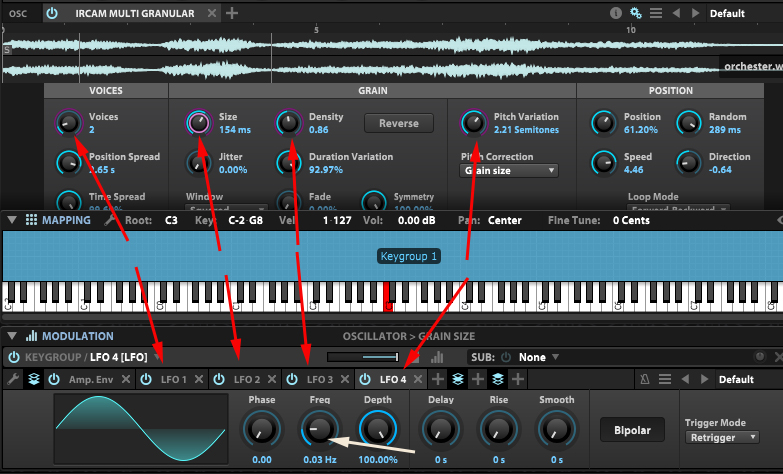This screenshot has width=783, height=474.
Task: Go to previous modulator preset
Action: click(x=685, y=380)
